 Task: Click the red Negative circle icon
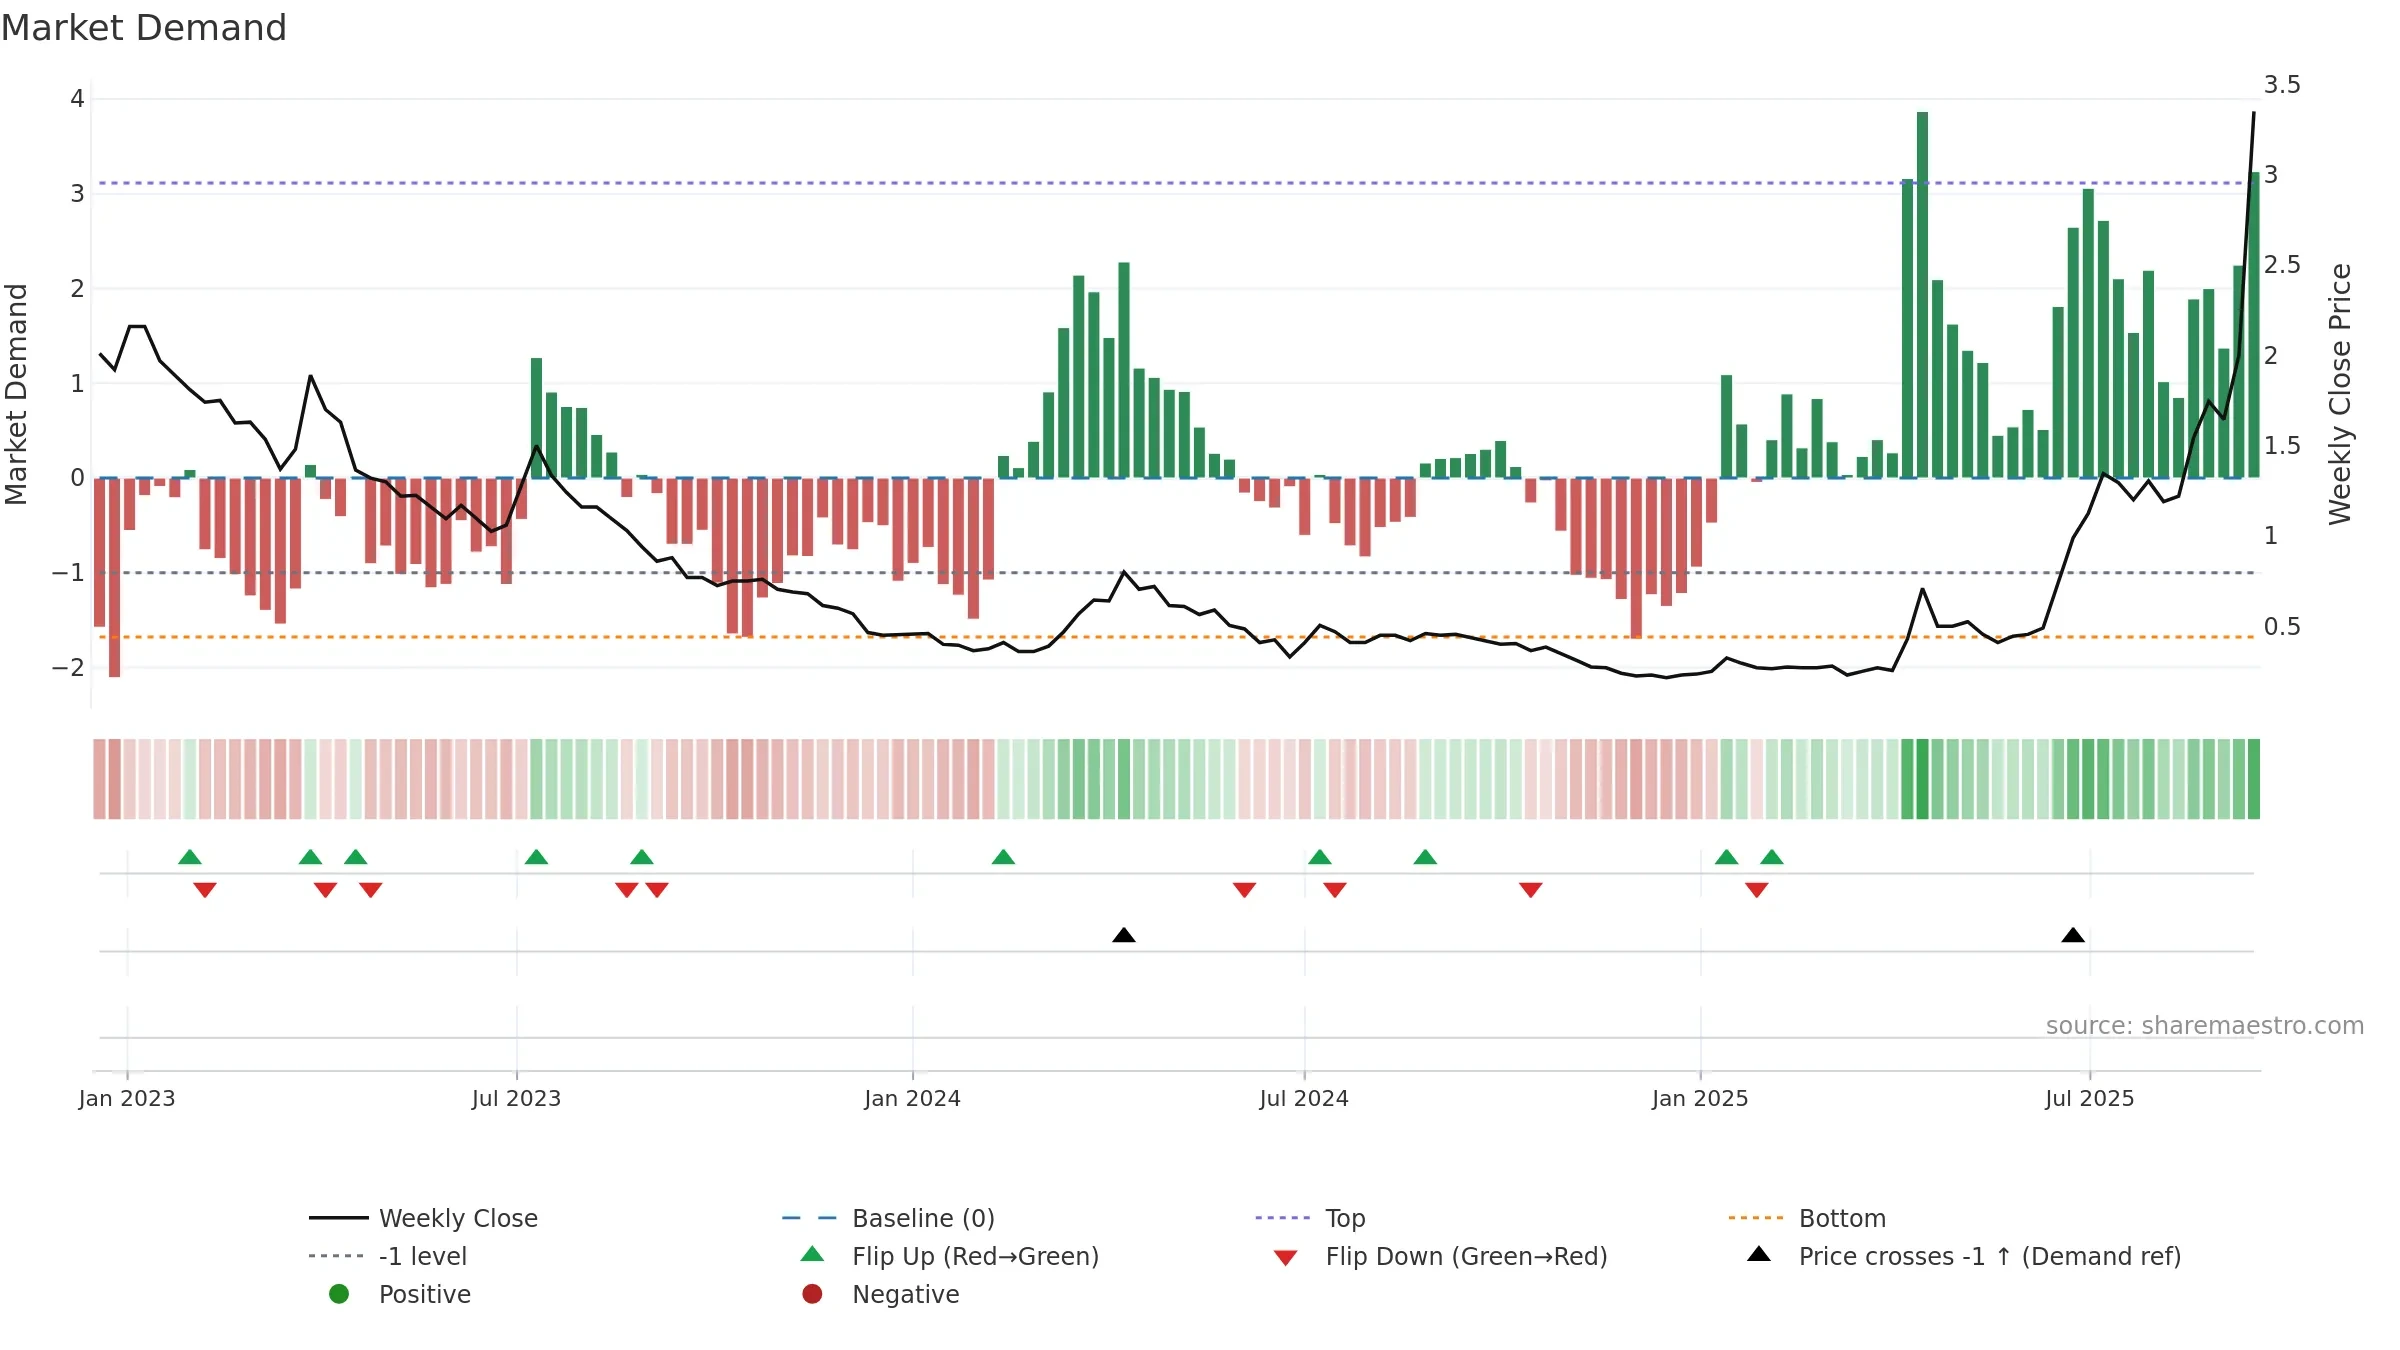(x=812, y=1294)
